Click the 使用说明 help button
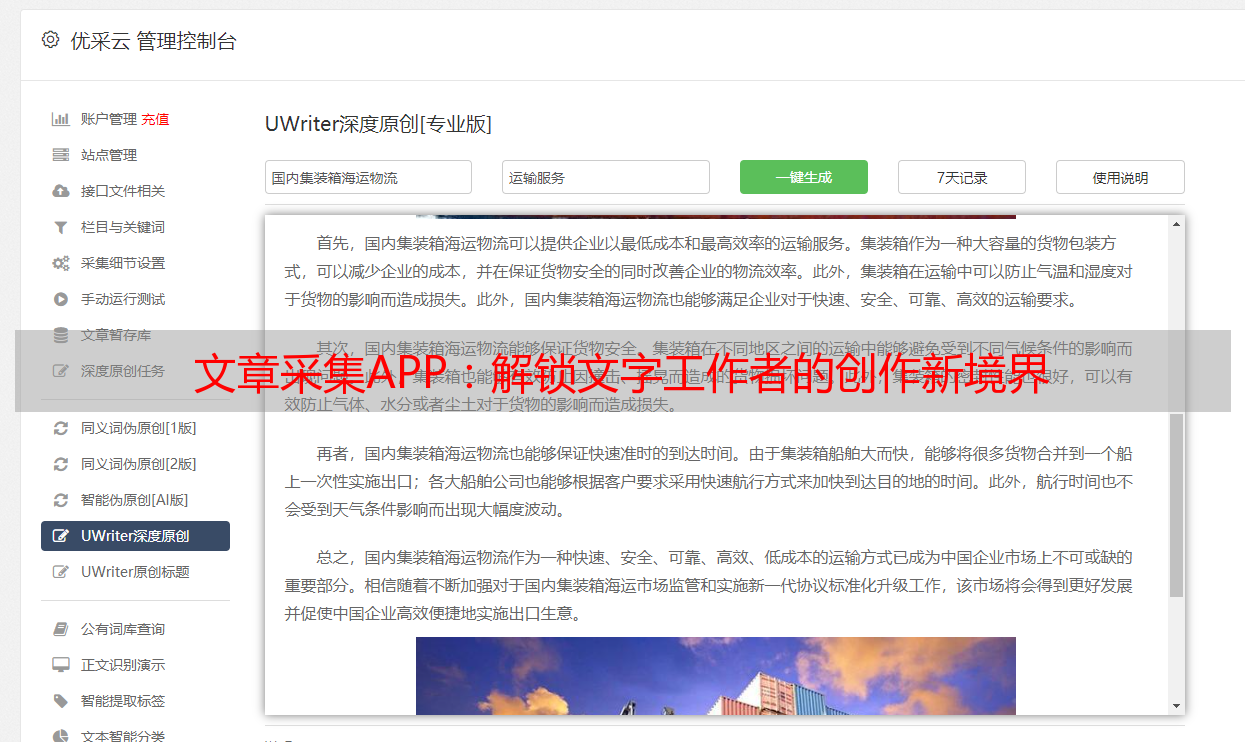 1120,177
